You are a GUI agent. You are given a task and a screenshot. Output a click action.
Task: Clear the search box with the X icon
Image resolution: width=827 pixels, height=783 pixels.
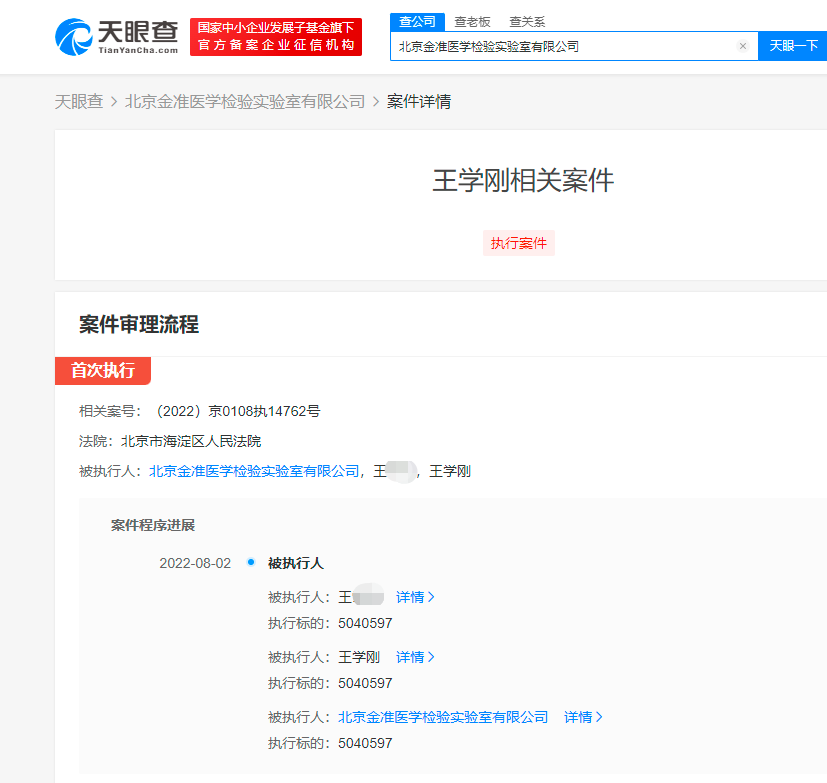742,46
